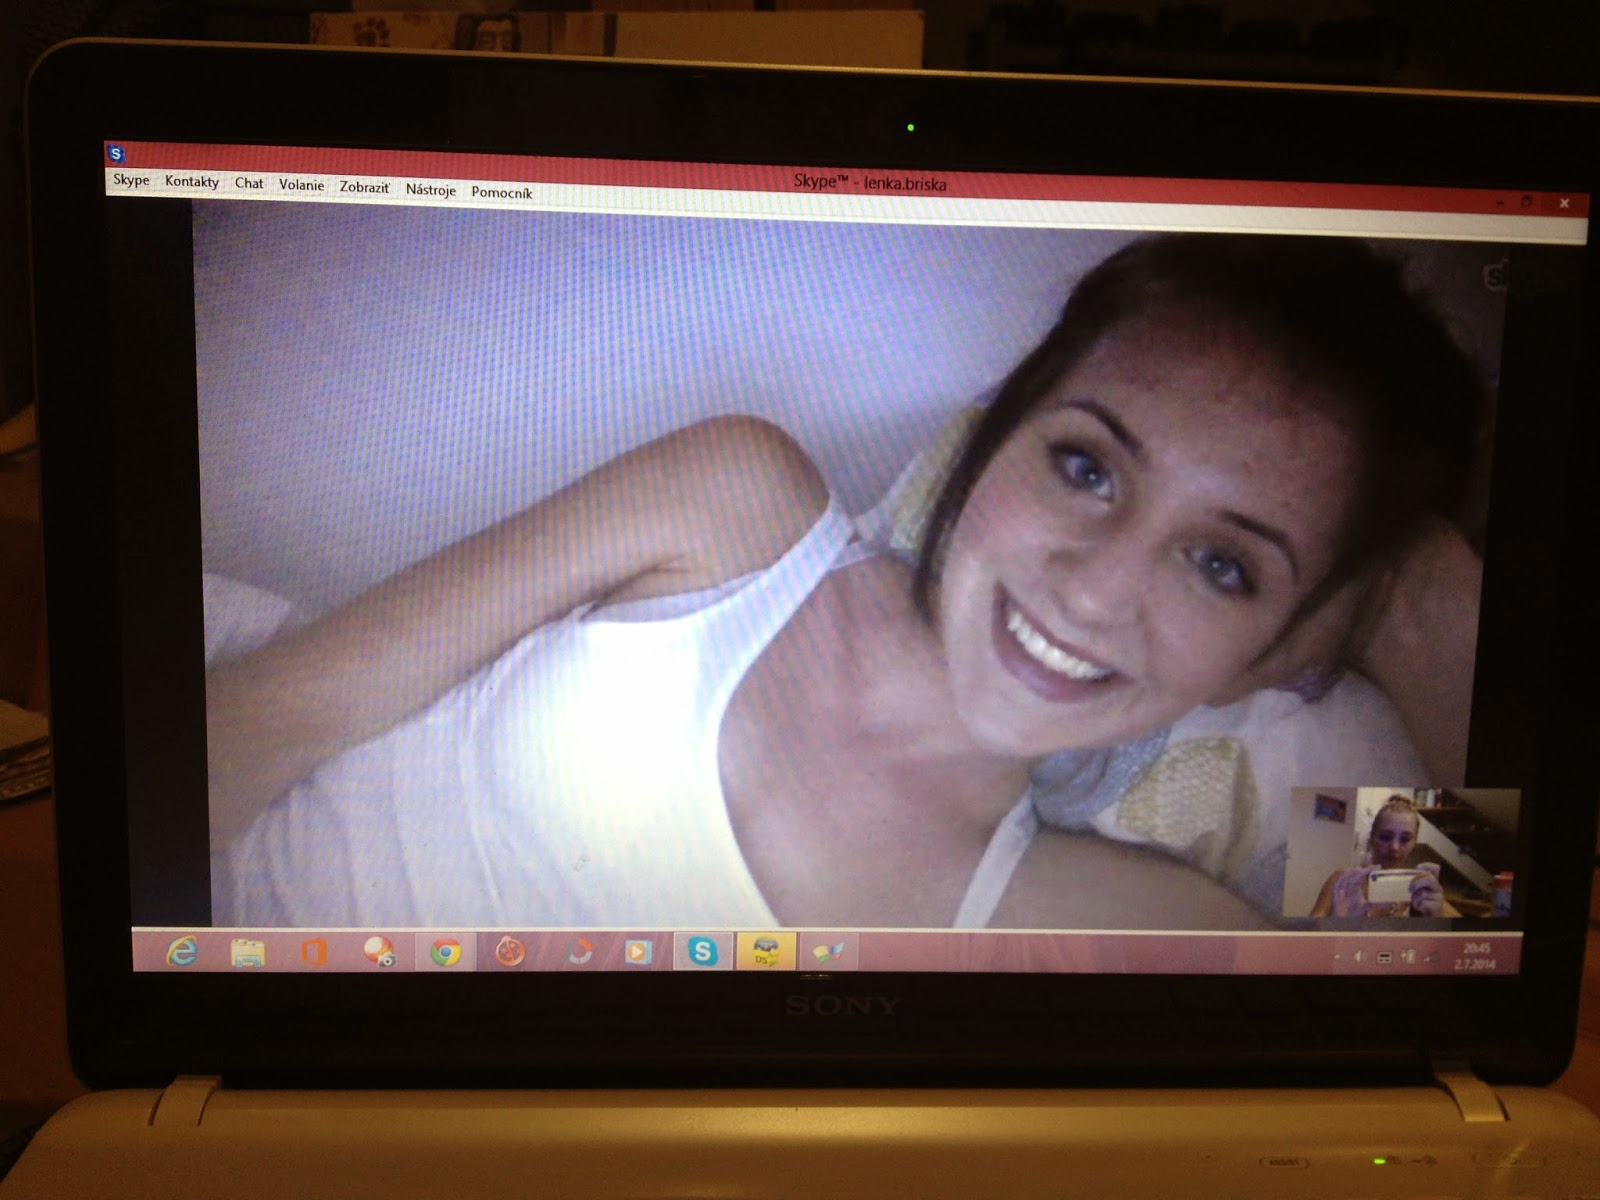Image resolution: width=1600 pixels, height=1200 pixels.
Task: Open the ball-with-camera taskbar app
Action: coord(379,952)
